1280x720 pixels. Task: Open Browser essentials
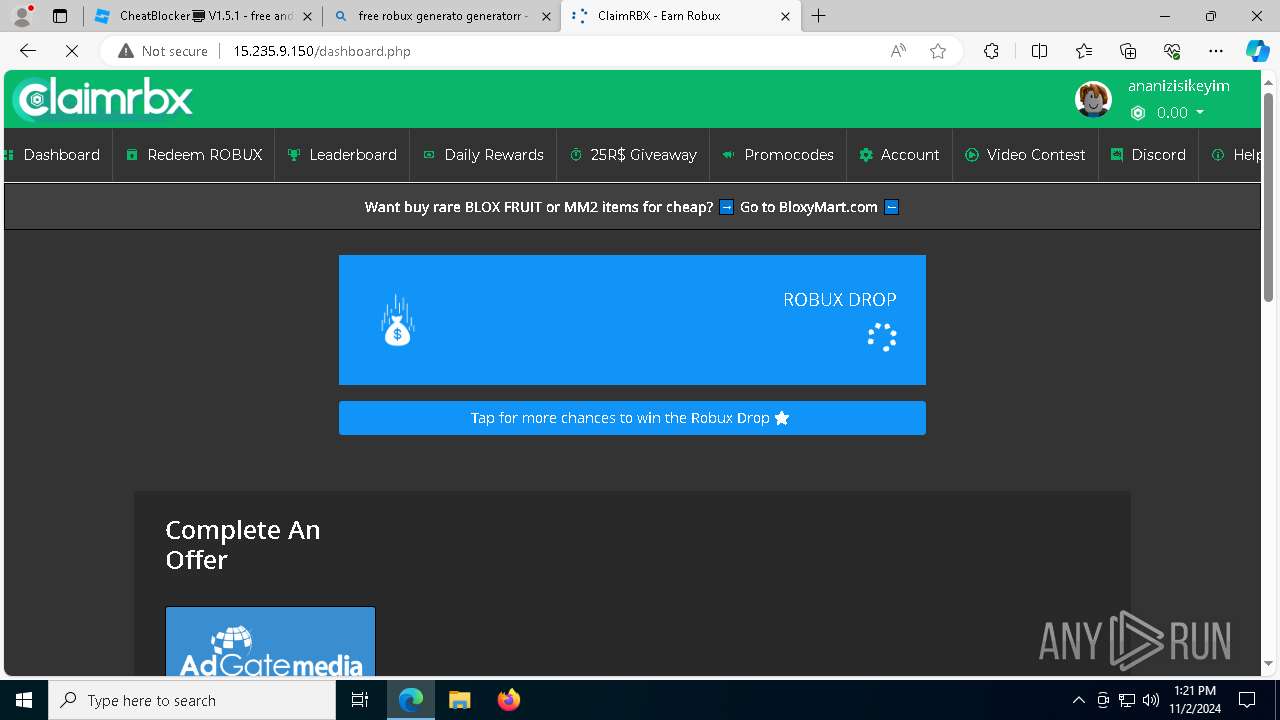pos(1172,51)
